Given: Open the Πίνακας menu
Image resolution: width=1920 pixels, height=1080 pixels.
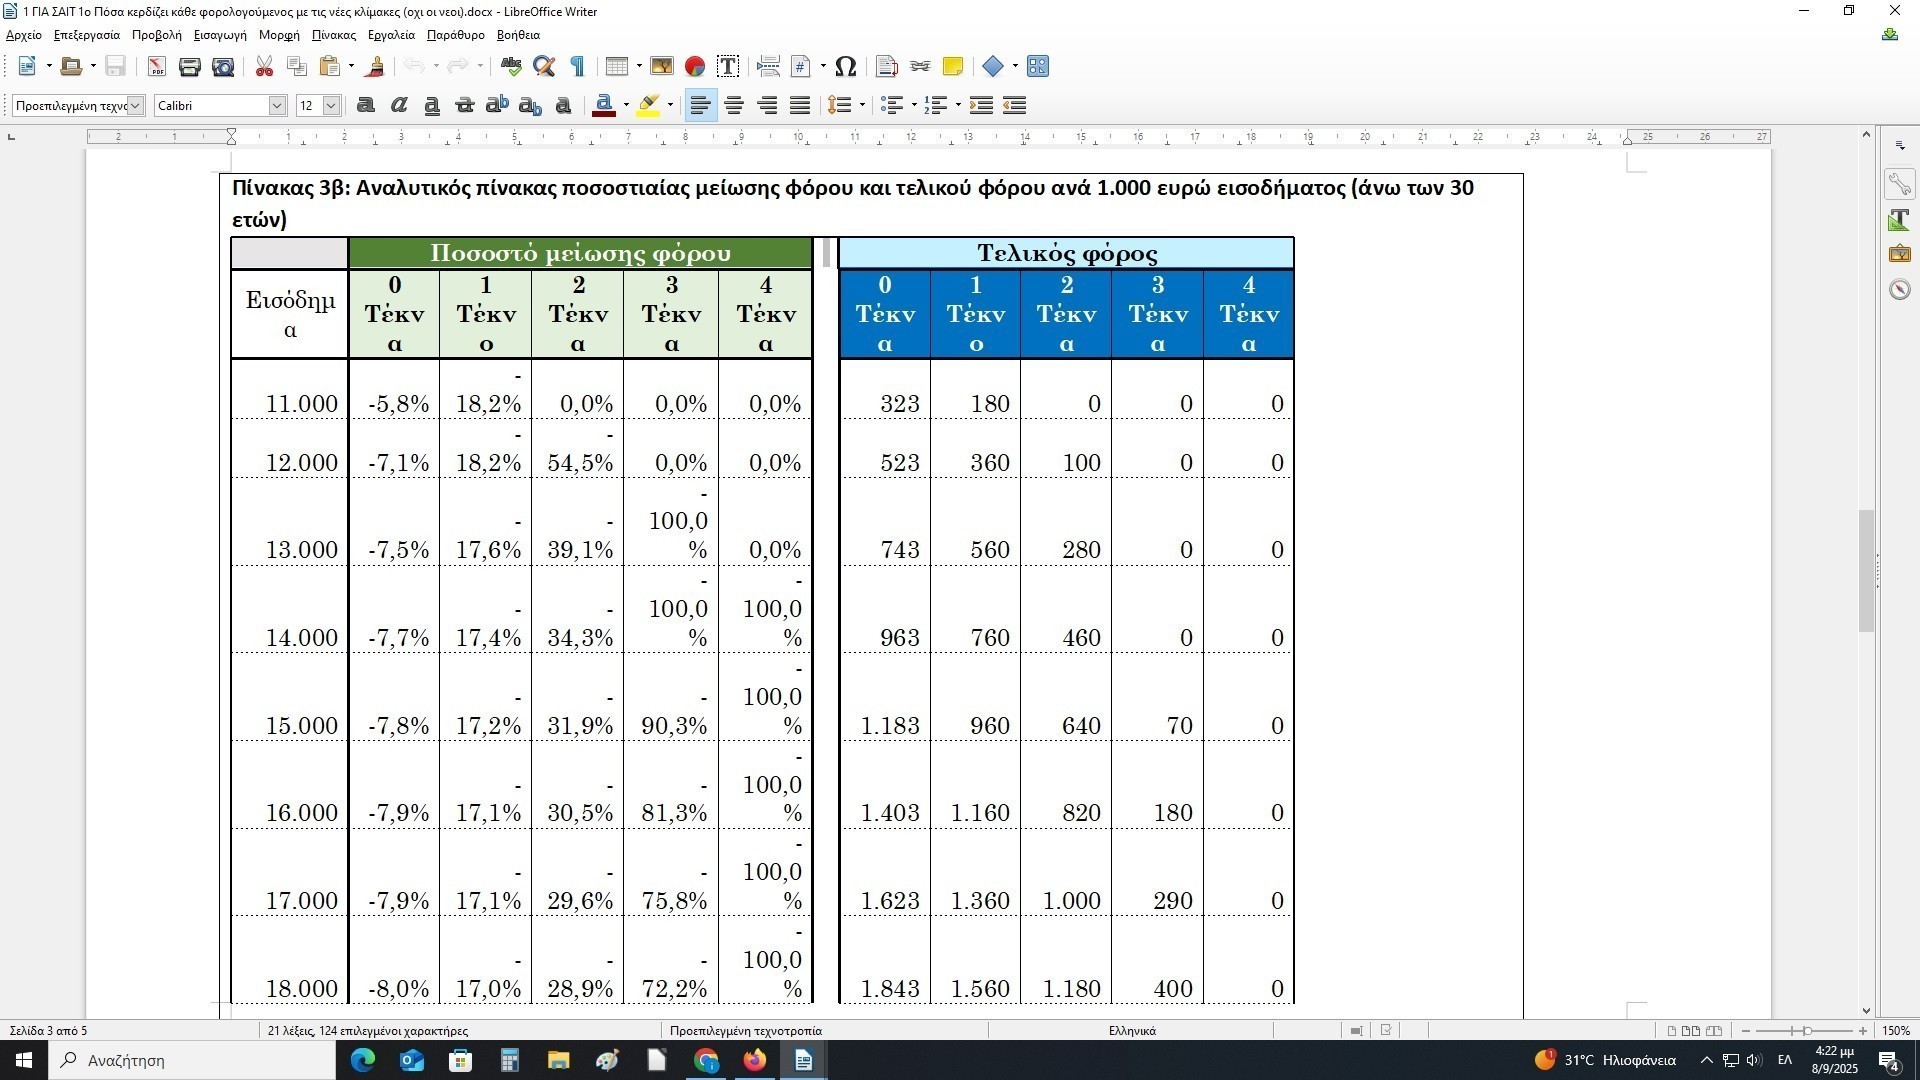Looking at the screenshot, I should click(333, 35).
